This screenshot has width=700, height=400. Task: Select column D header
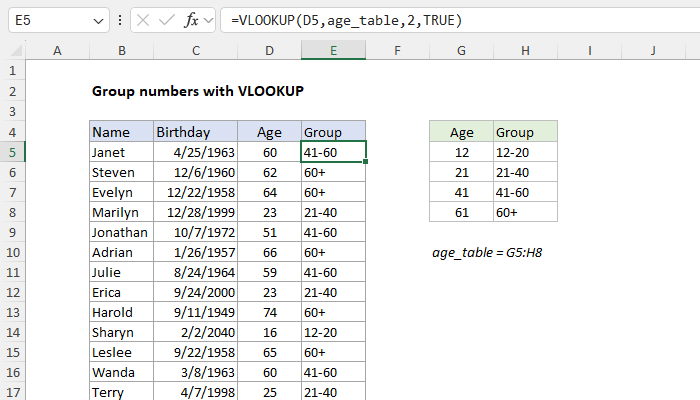[269, 50]
